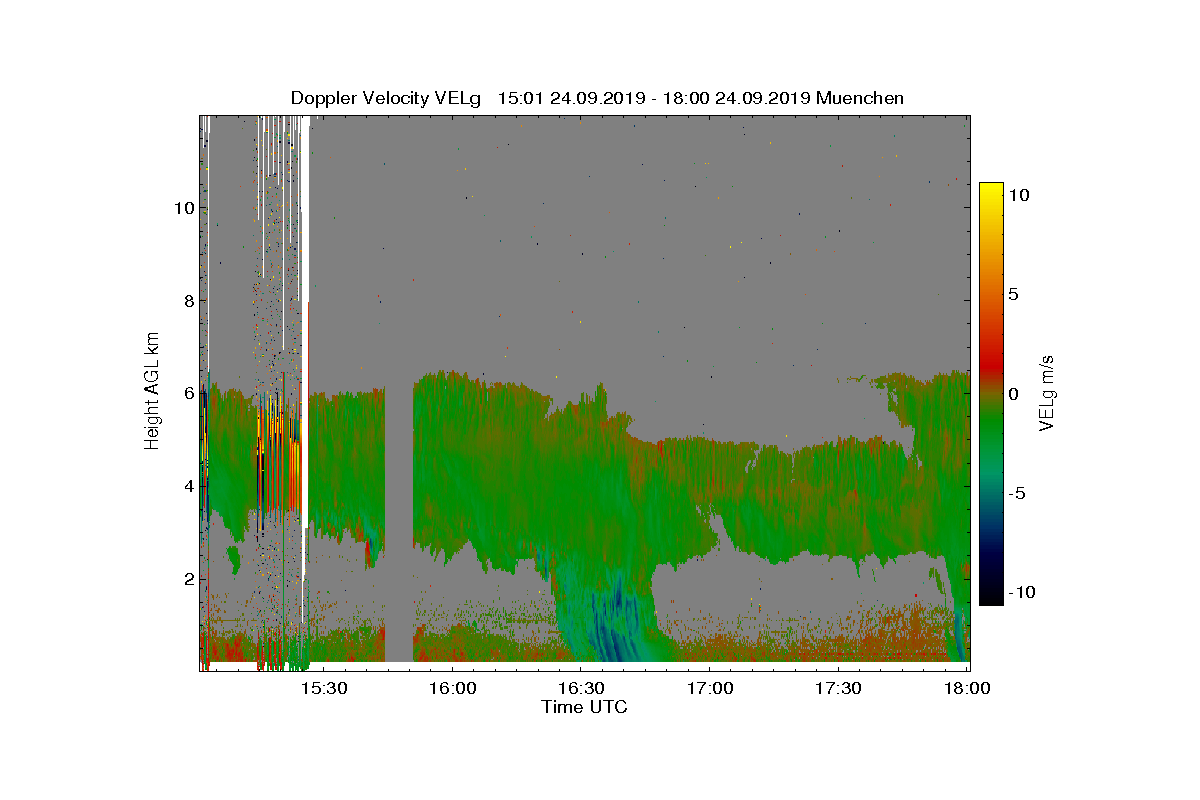This screenshot has width=1200, height=800.
Task: Click the 'Time UTC' axis title
Action: click(x=585, y=707)
